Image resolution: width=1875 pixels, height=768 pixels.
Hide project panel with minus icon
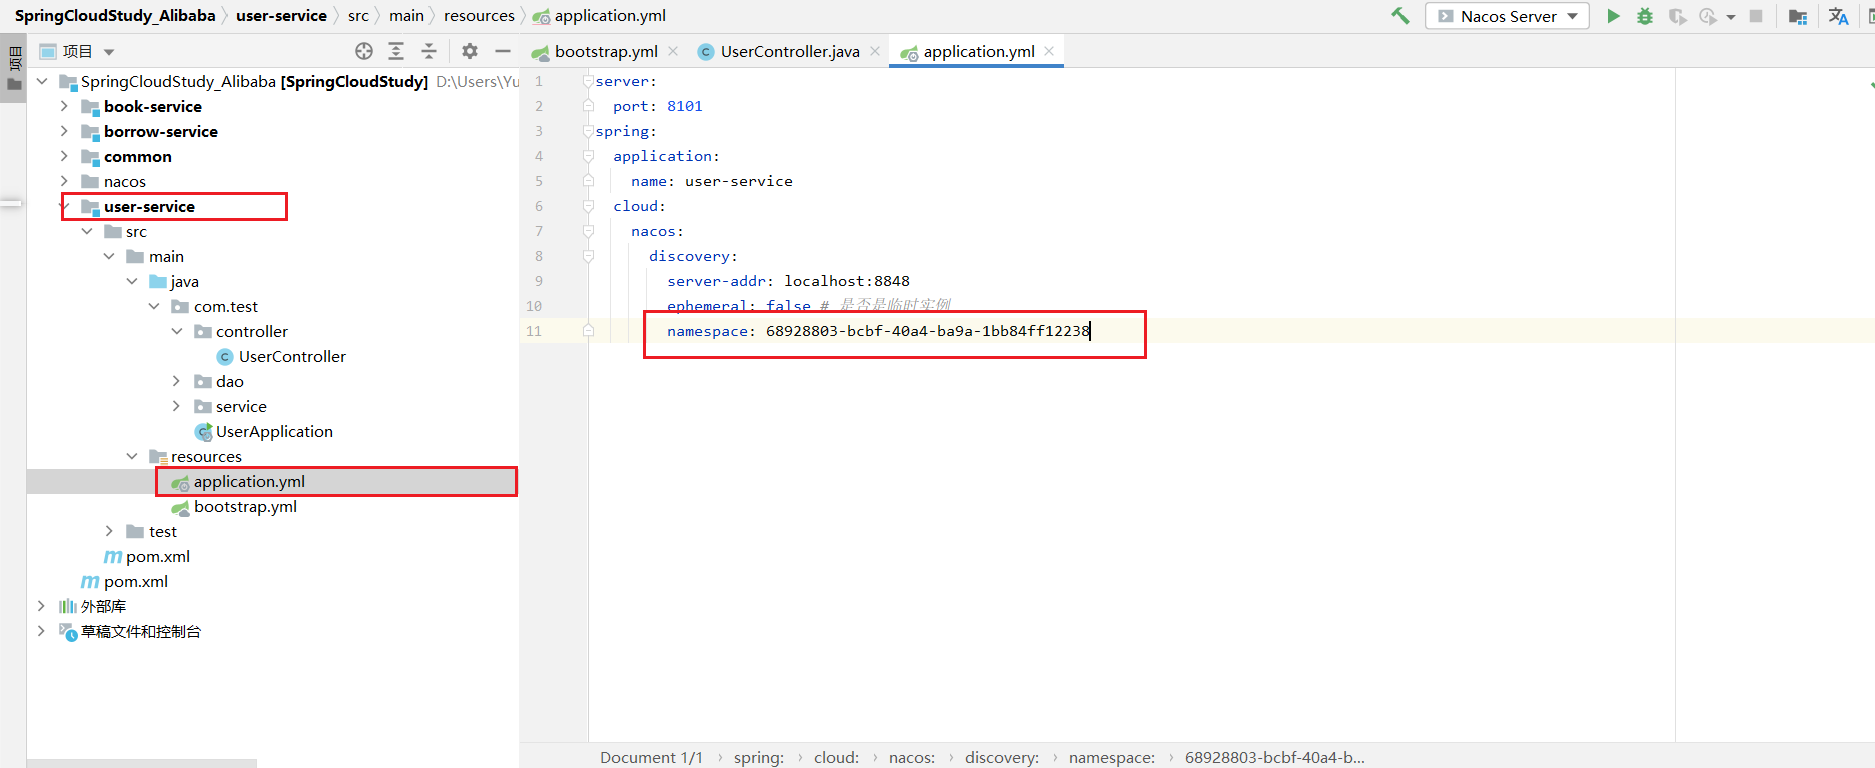pyautogui.click(x=503, y=51)
